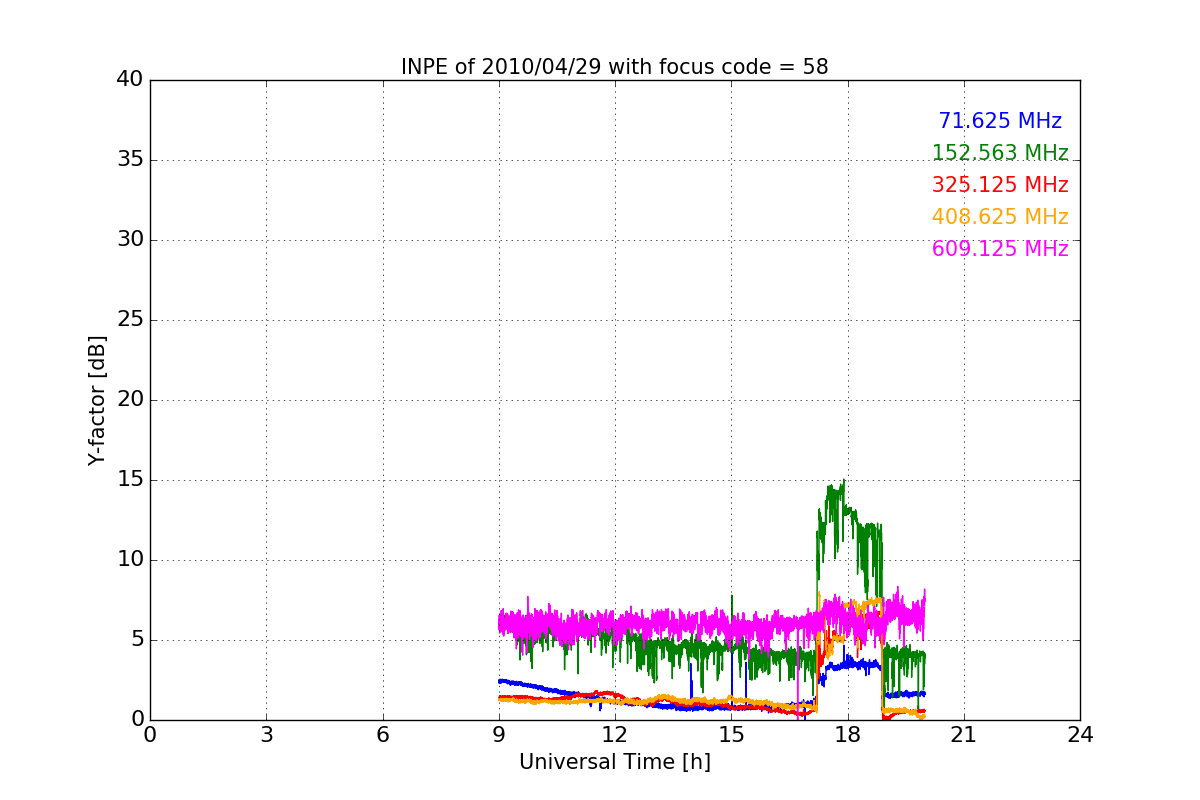Select the 609.125 MHz legend label
Screen dimensions: 1200x800
pyautogui.click(x=1000, y=249)
